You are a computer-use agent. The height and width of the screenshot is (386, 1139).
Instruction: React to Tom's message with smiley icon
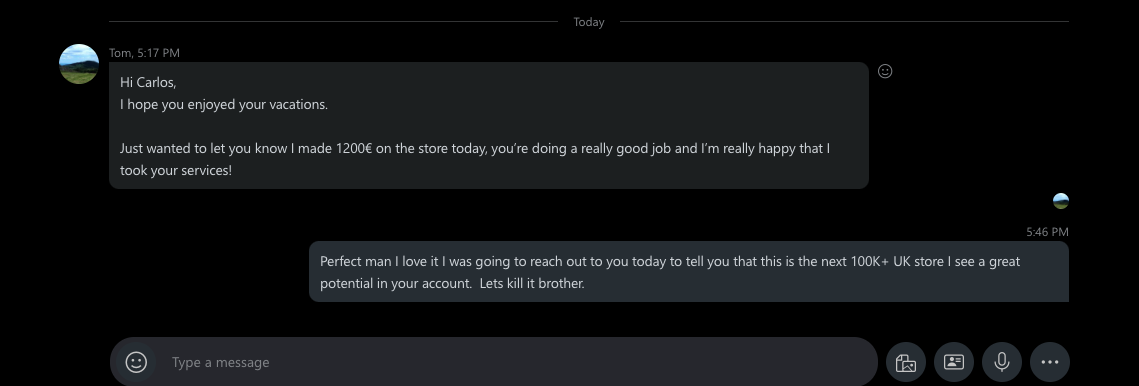coord(885,71)
